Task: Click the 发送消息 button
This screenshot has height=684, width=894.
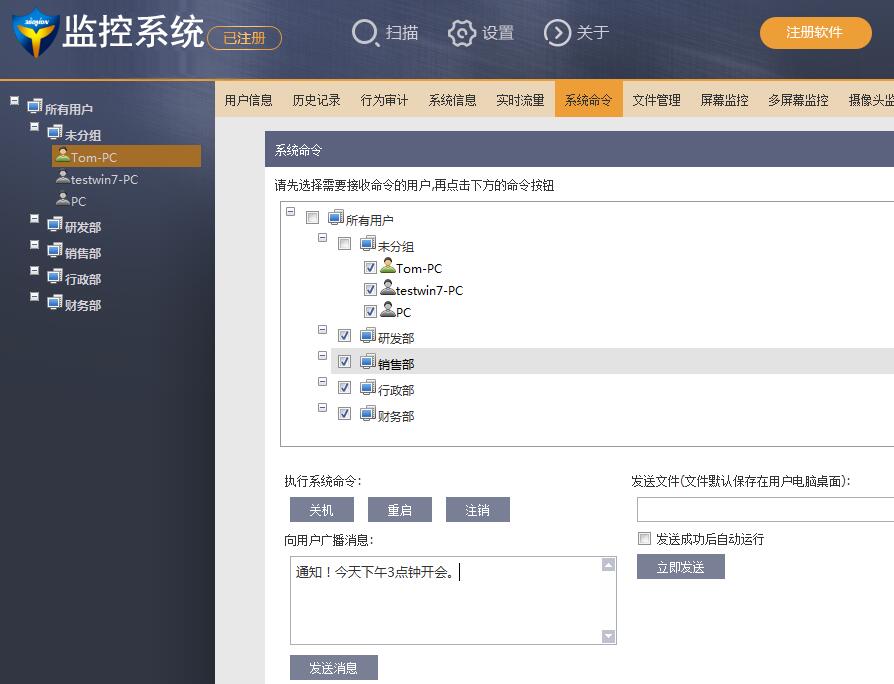Action: coord(333,668)
